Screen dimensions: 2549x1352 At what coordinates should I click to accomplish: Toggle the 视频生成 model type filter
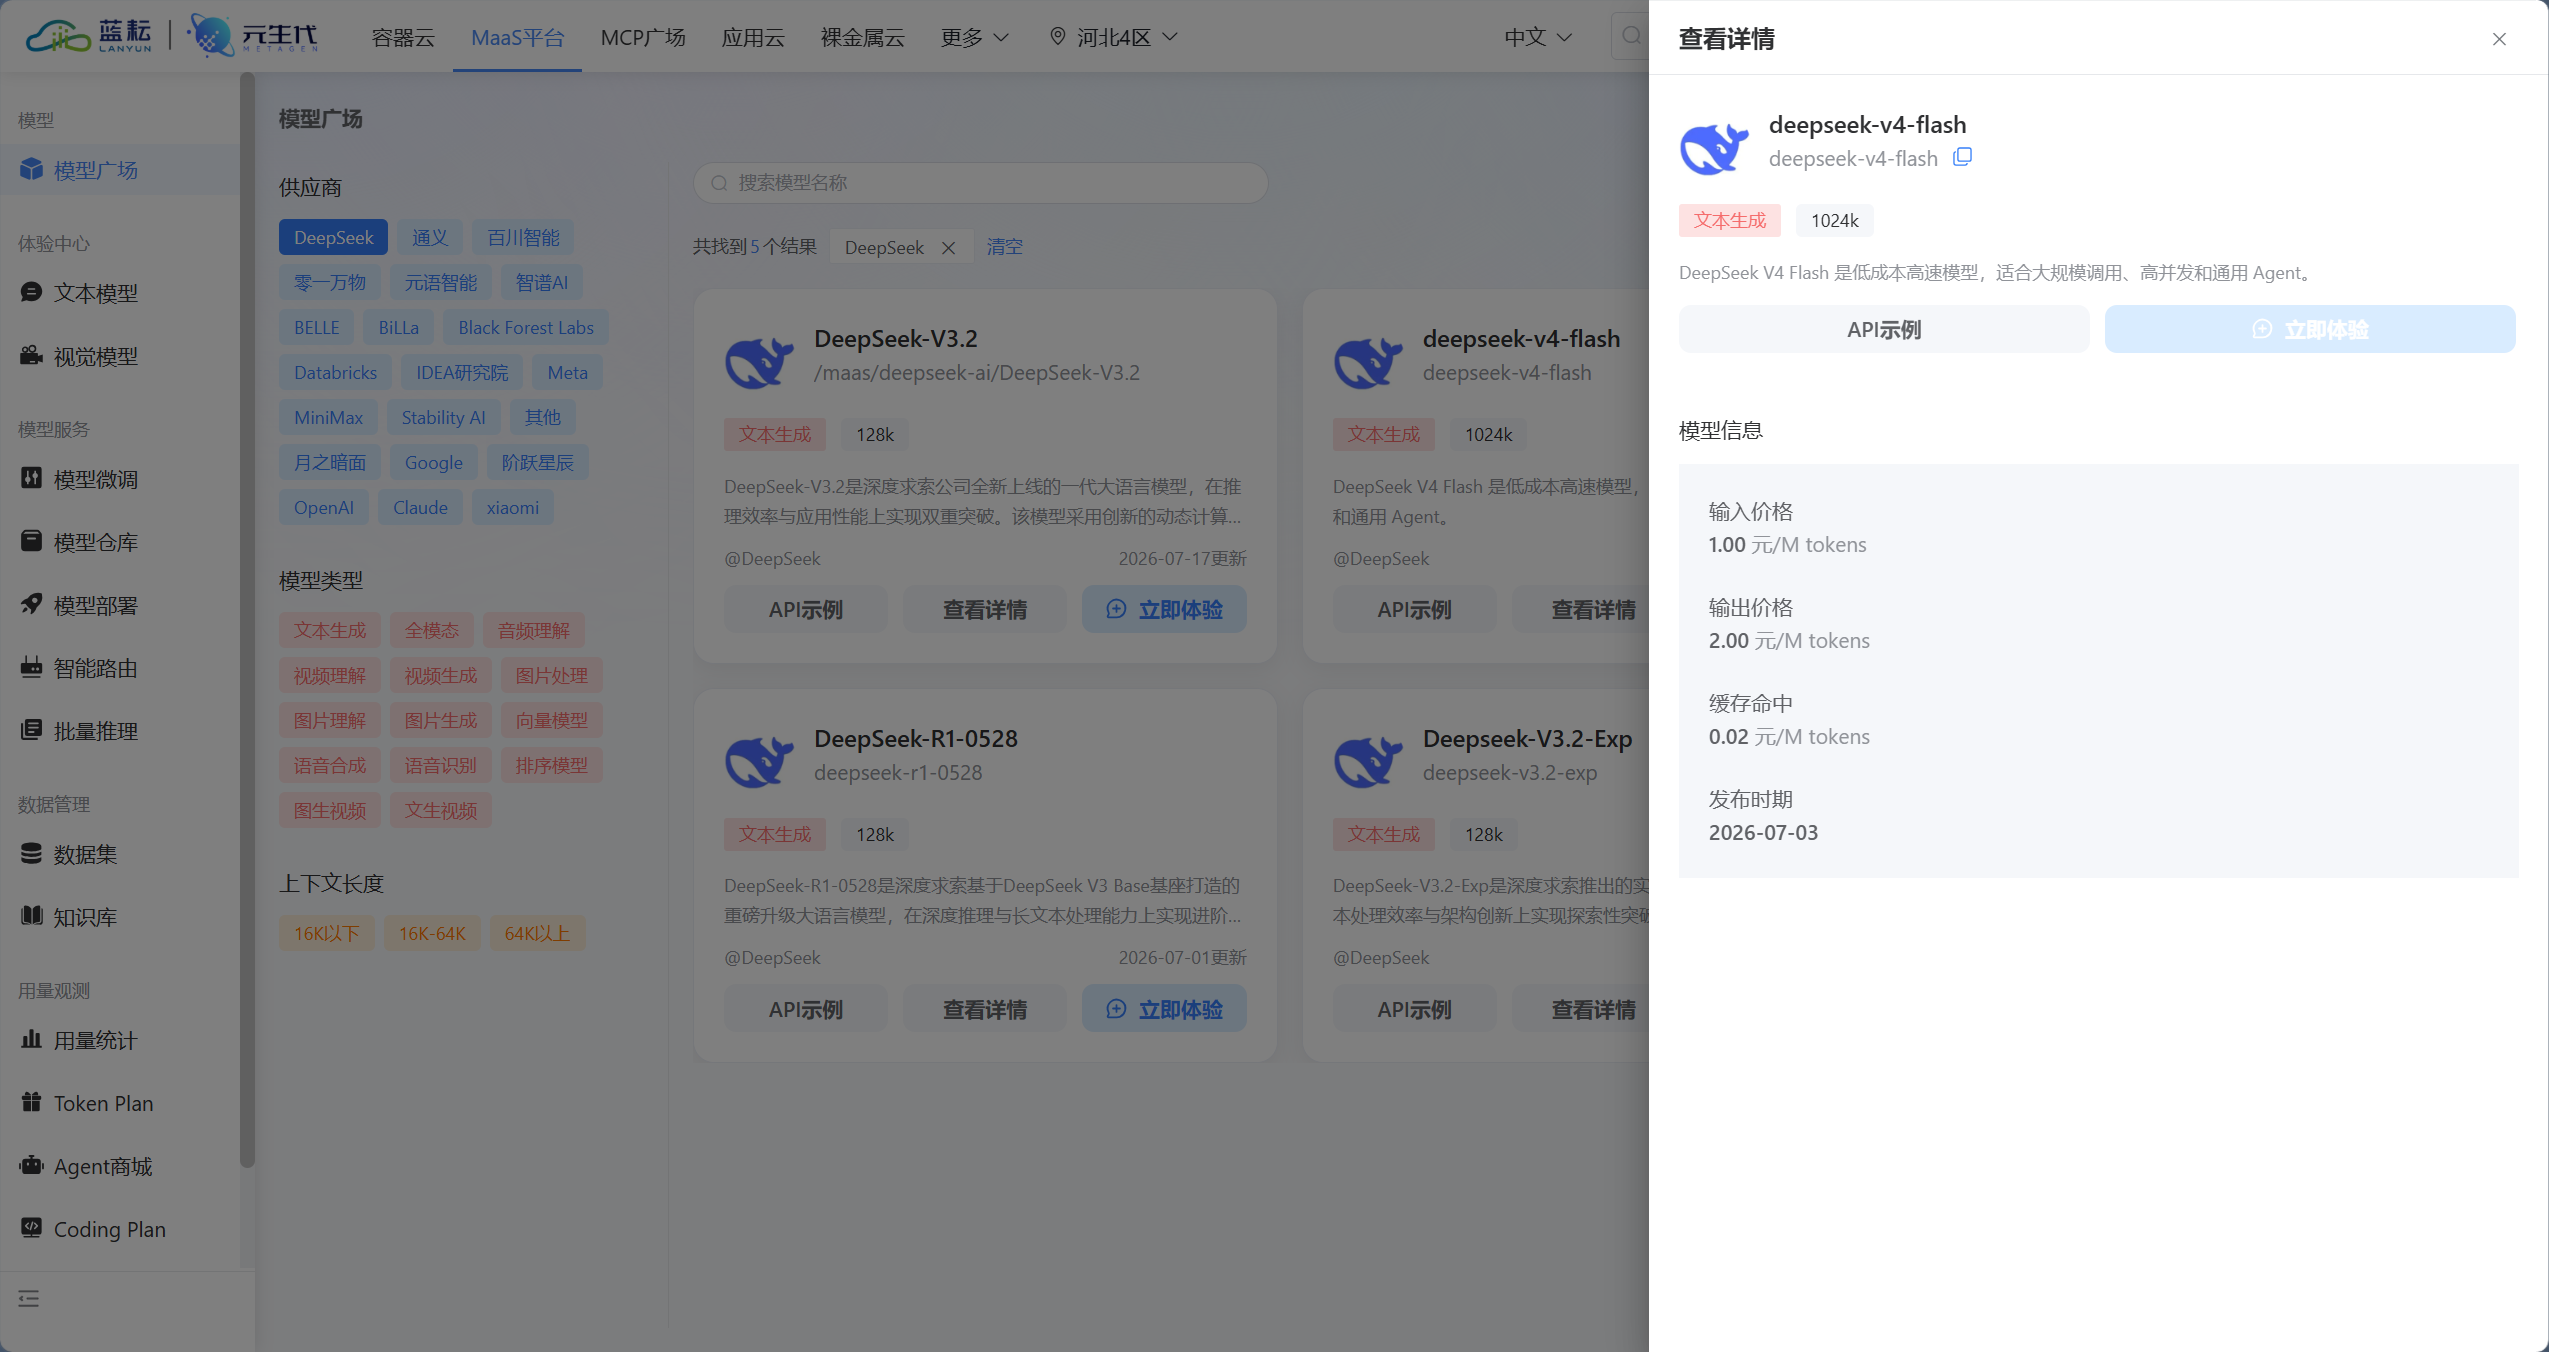(x=441, y=675)
